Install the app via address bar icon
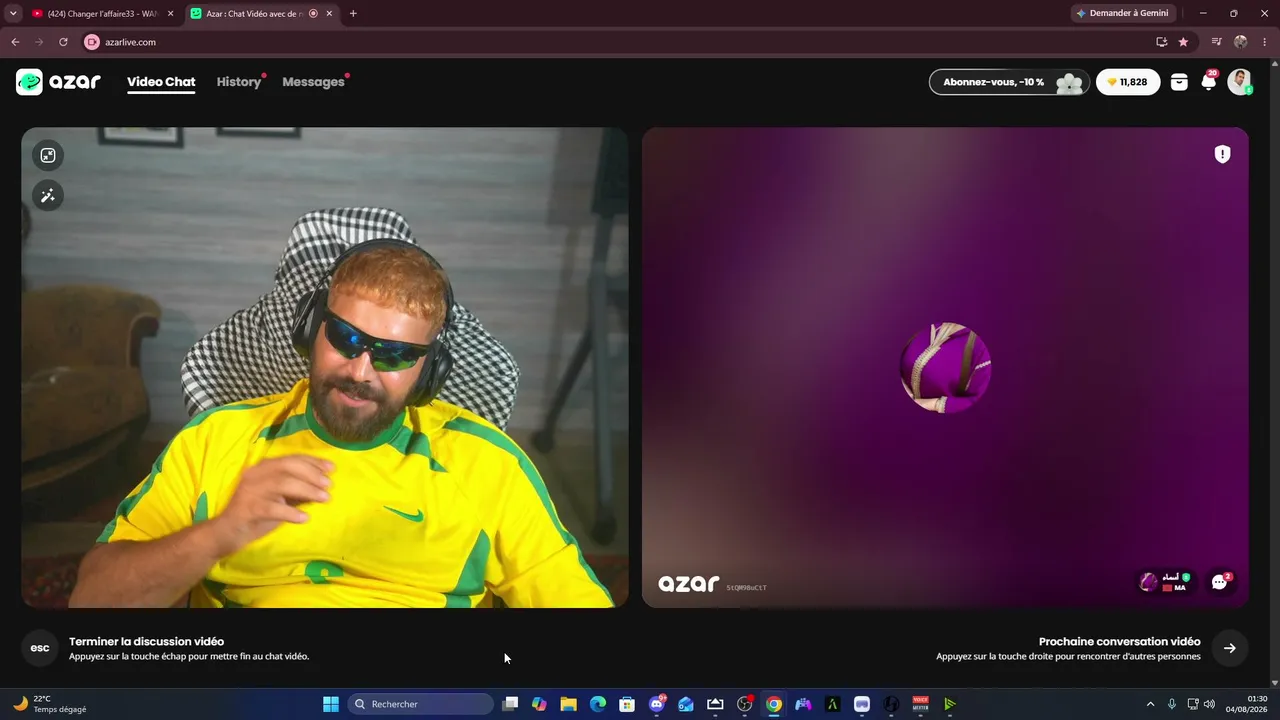 (x=1162, y=42)
